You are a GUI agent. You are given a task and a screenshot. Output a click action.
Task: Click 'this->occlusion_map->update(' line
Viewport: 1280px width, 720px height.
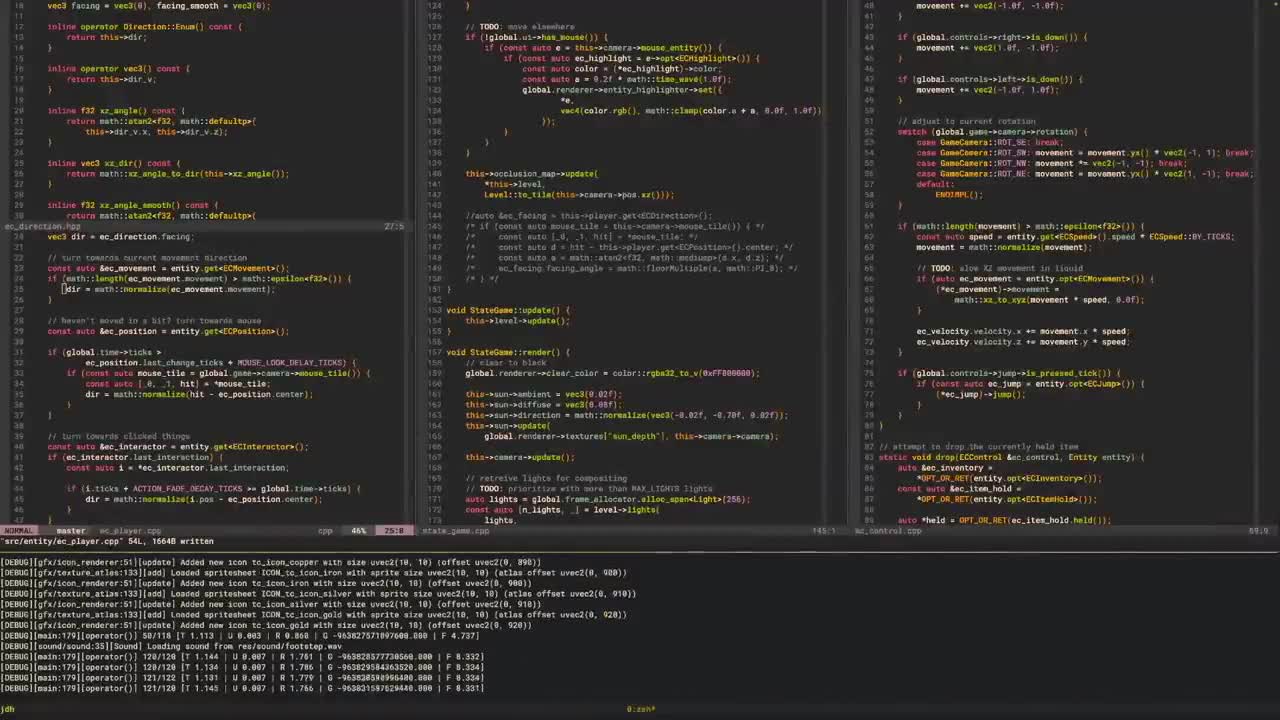(x=531, y=174)
